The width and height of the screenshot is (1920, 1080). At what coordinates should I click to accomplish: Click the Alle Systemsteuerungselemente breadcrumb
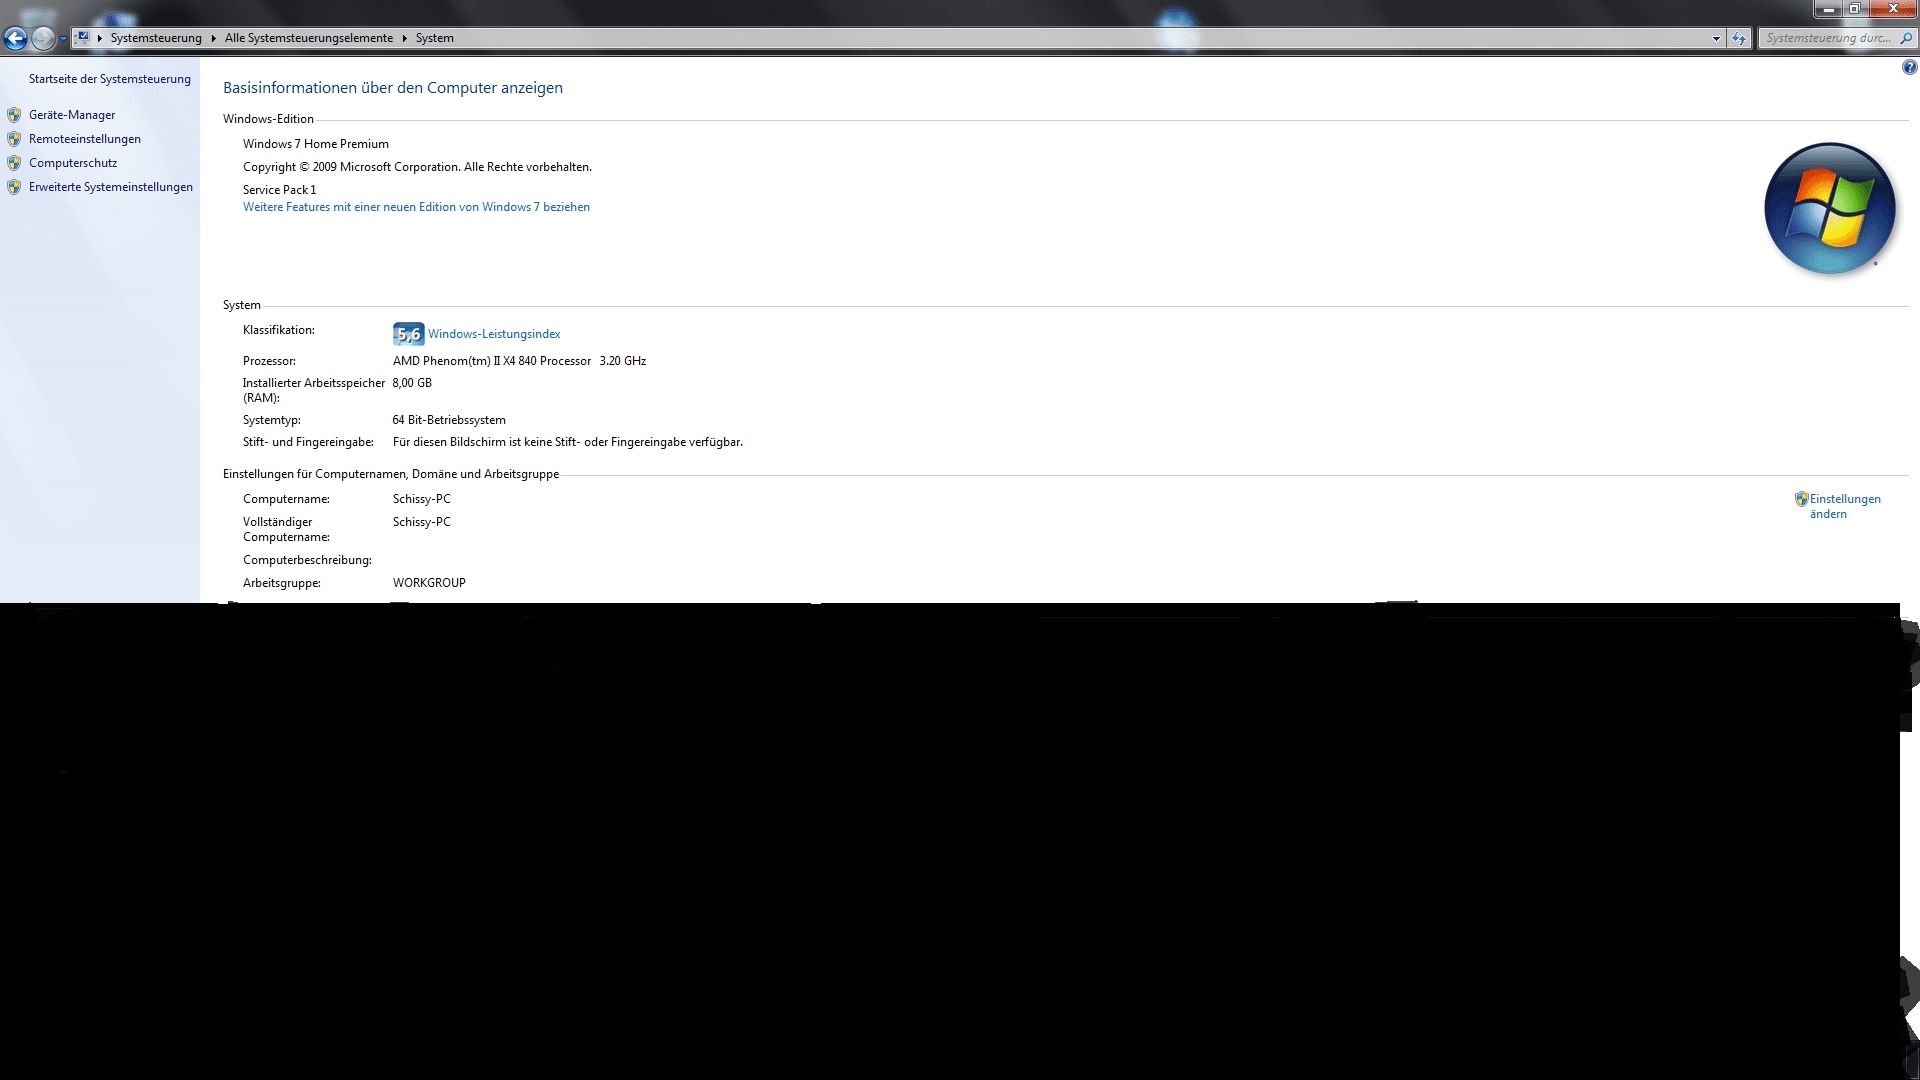pos(308,38)
